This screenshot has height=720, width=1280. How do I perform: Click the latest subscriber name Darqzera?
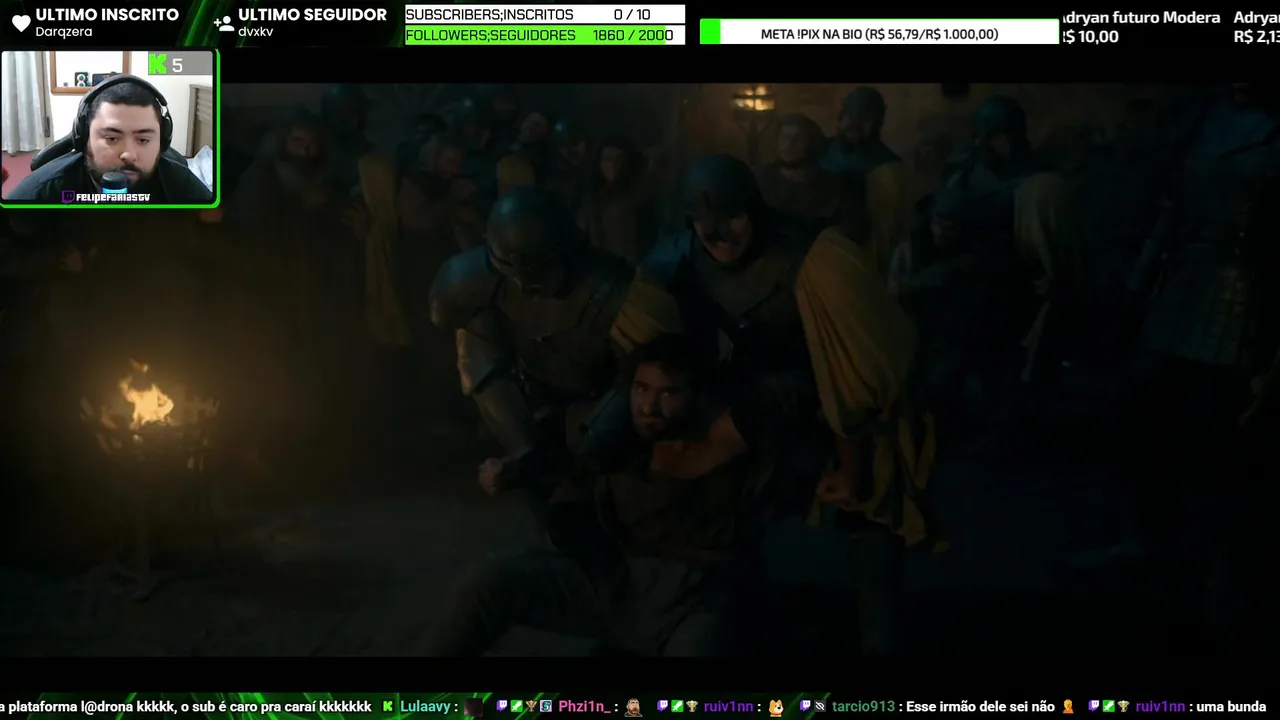64,32
